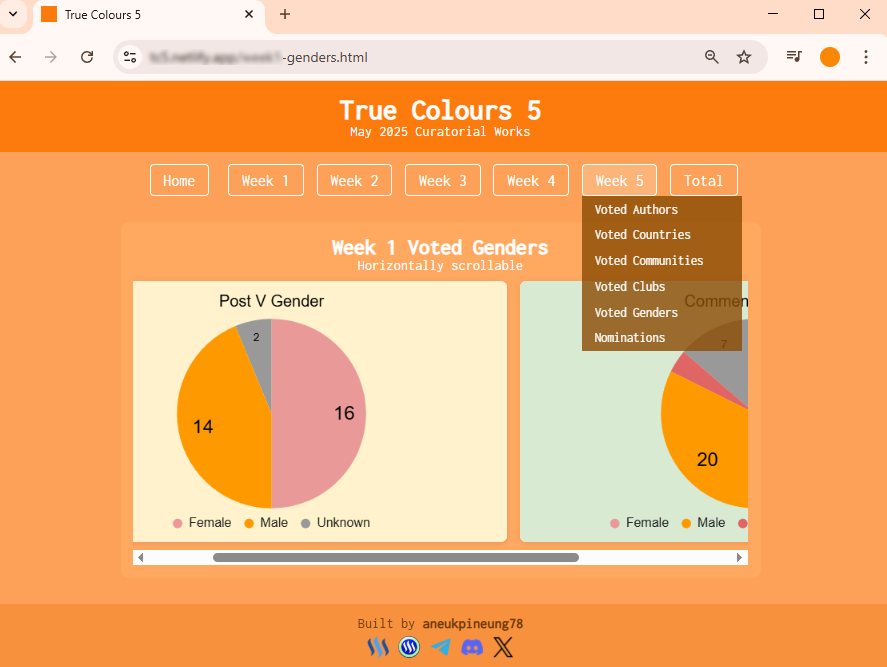
Task: Open the Telegram icon link
Action: click(x=441, y=647)
